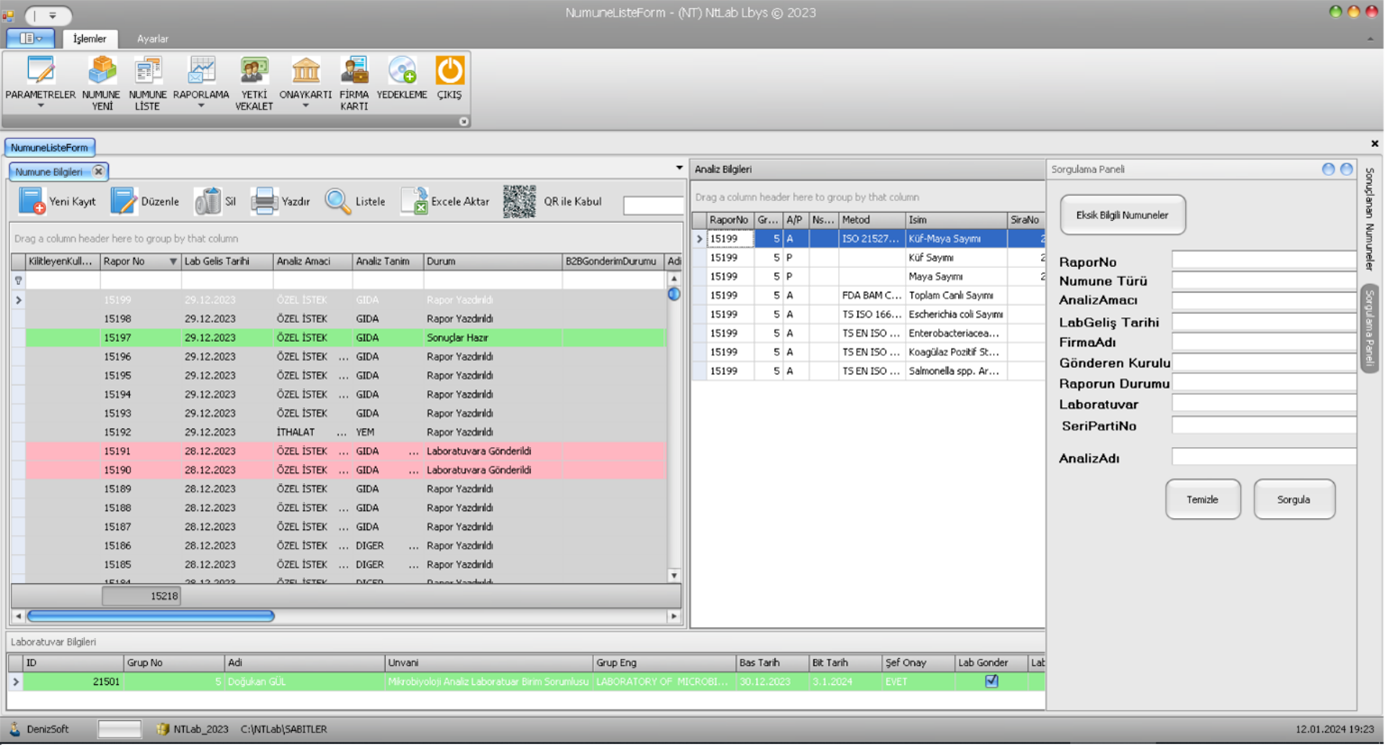Screen dimensions: 1385x749
Task: Click the filter icon in sample grid filter row
Action: coord(18,281)
